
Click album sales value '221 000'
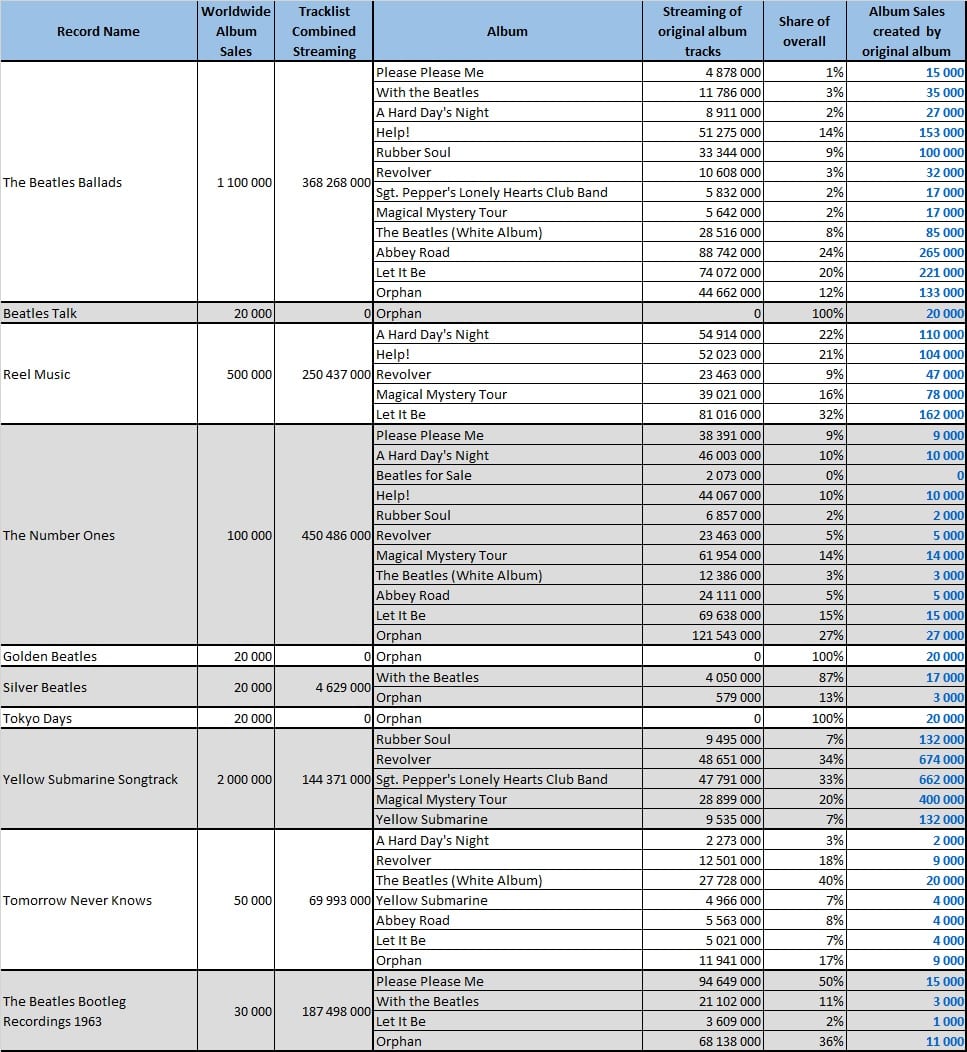point(941,273)
